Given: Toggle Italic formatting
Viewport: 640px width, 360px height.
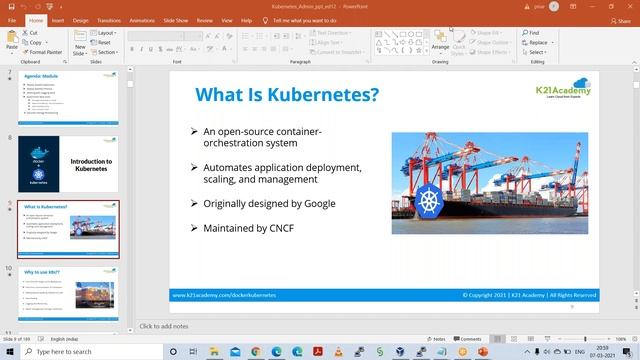Looking at the screenshot, I should [x=141, y=49].
